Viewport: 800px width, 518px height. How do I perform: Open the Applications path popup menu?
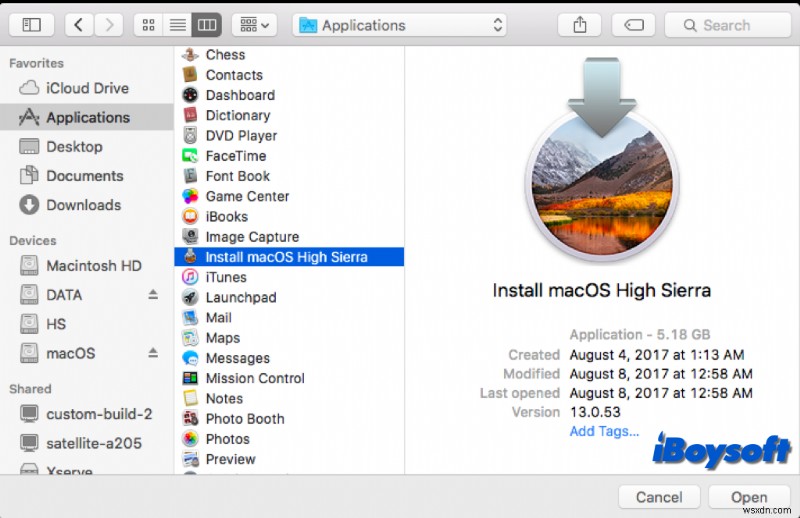(399, 25)
